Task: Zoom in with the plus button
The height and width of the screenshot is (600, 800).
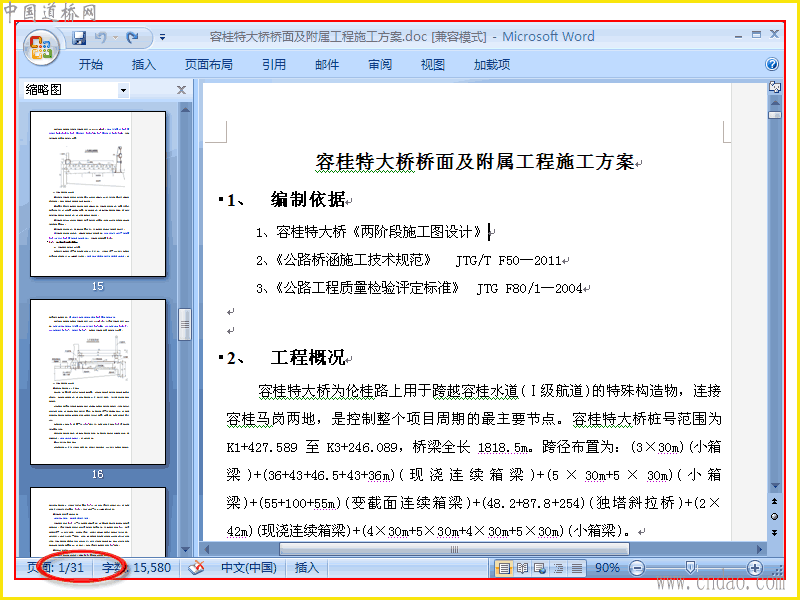Action: pos(755,568)
